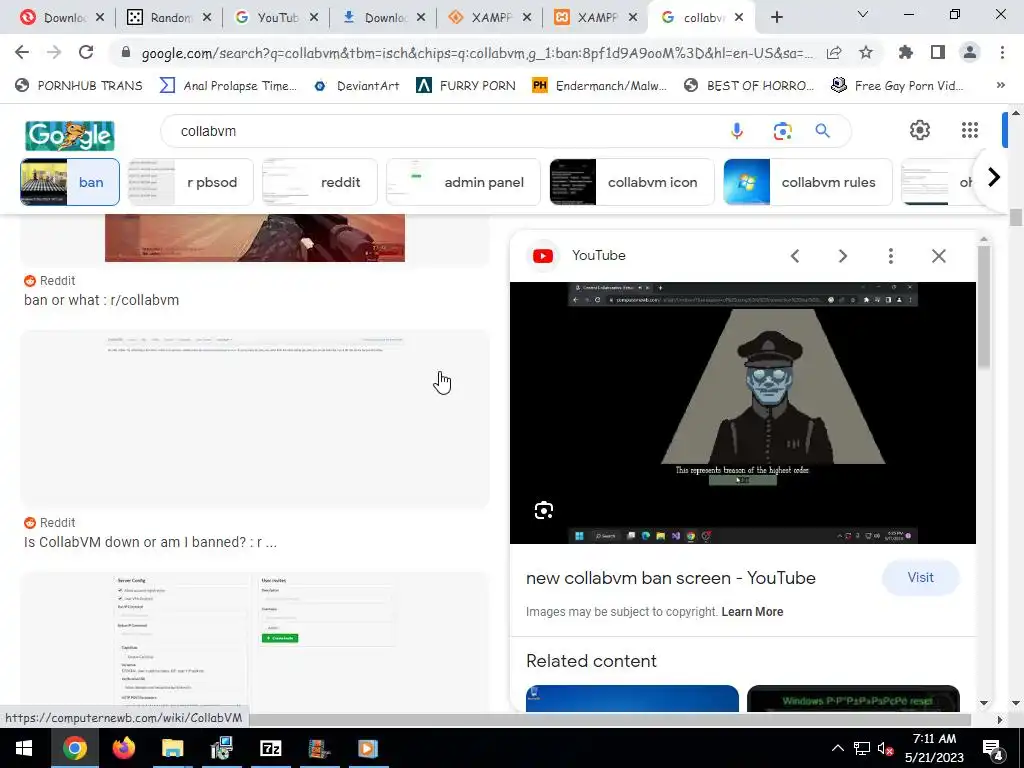This screenshot has width=1024, height=768.
Task: Click the address bar URL
Action: 477,53
